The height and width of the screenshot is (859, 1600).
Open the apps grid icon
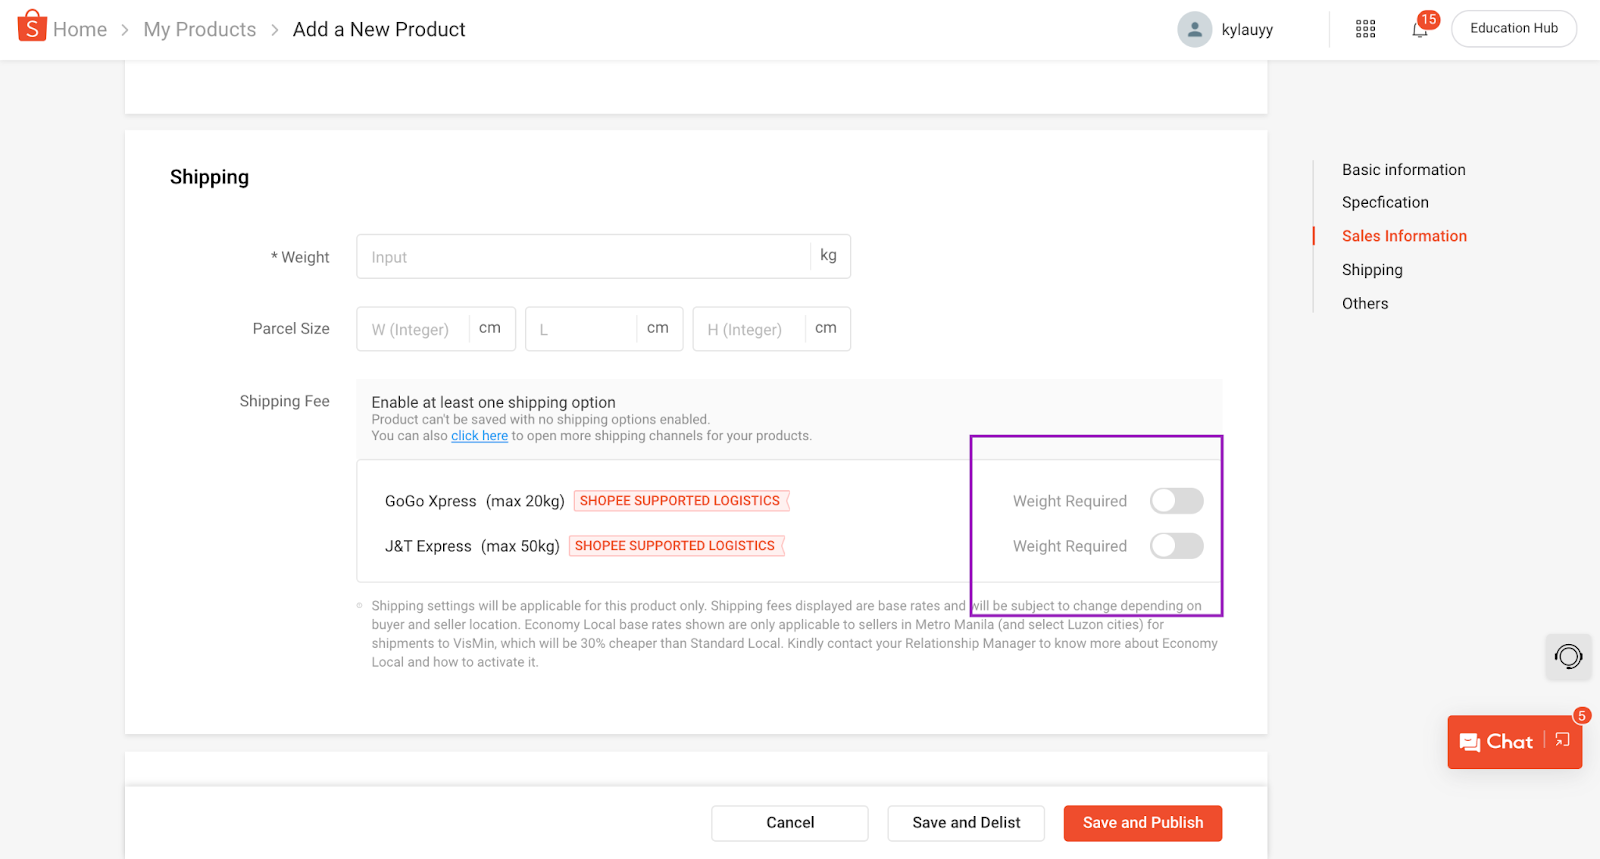(x=1365, y=29)
